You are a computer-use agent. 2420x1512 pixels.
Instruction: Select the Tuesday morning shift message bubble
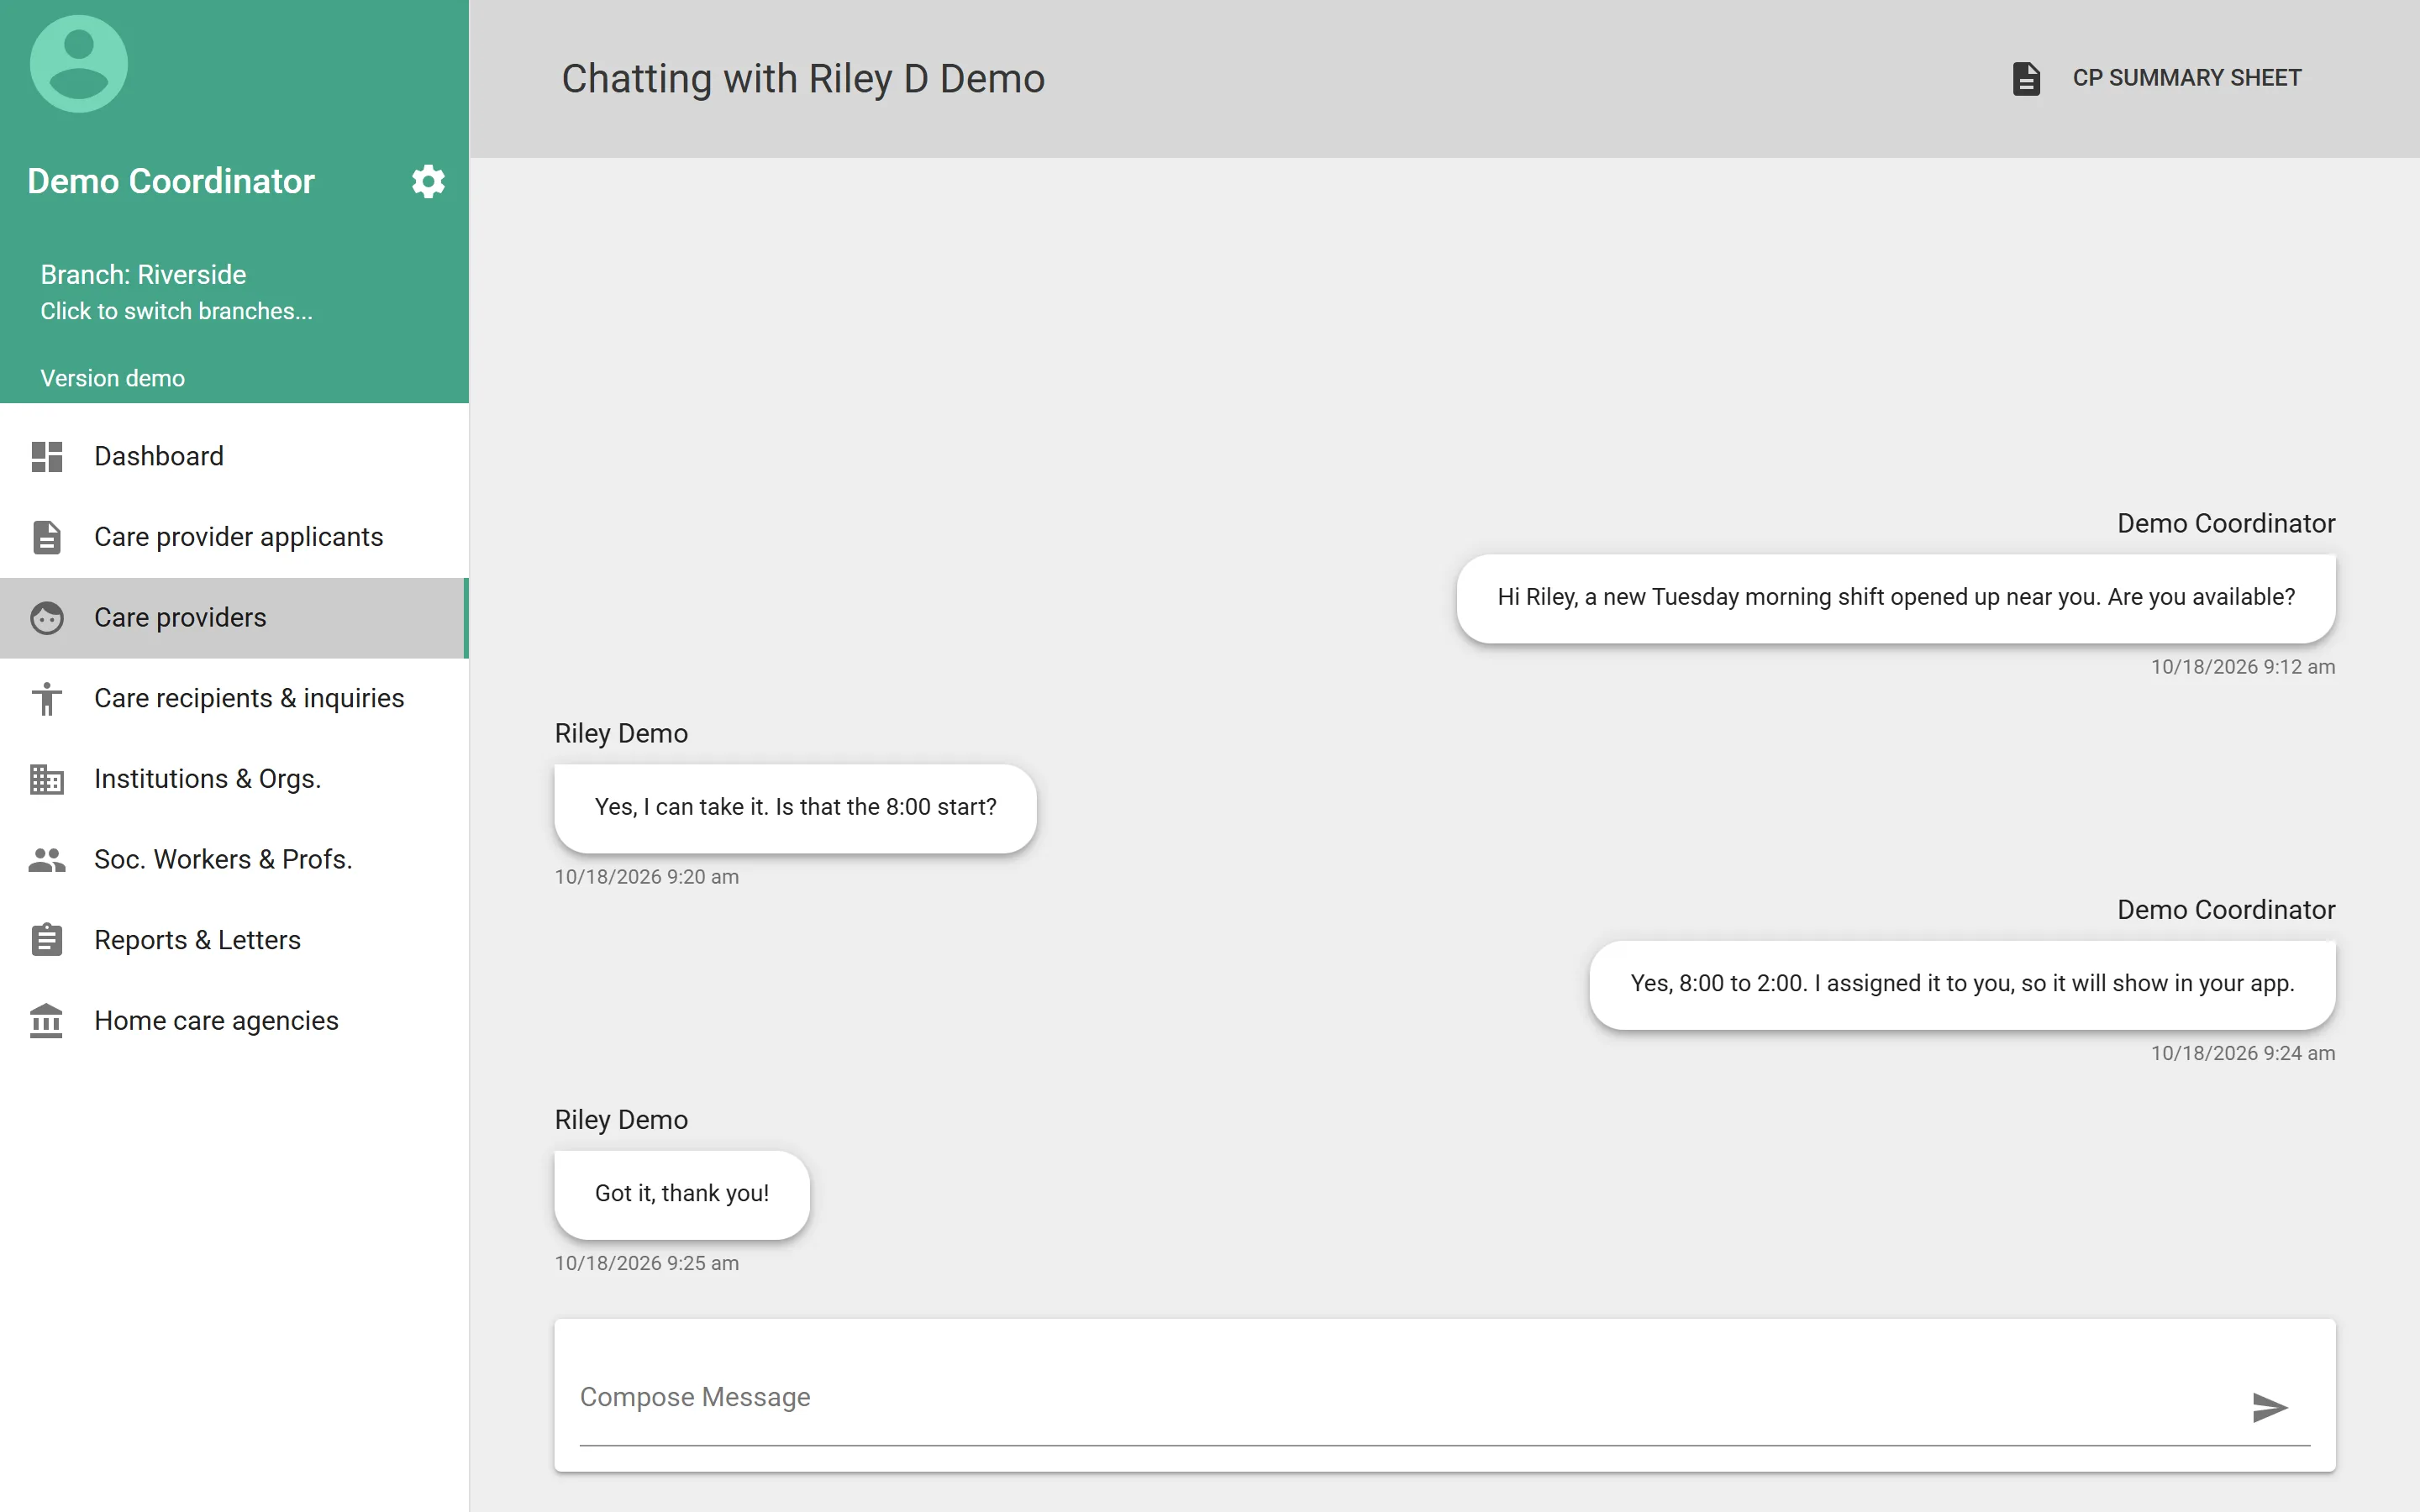pos(1896,598)
